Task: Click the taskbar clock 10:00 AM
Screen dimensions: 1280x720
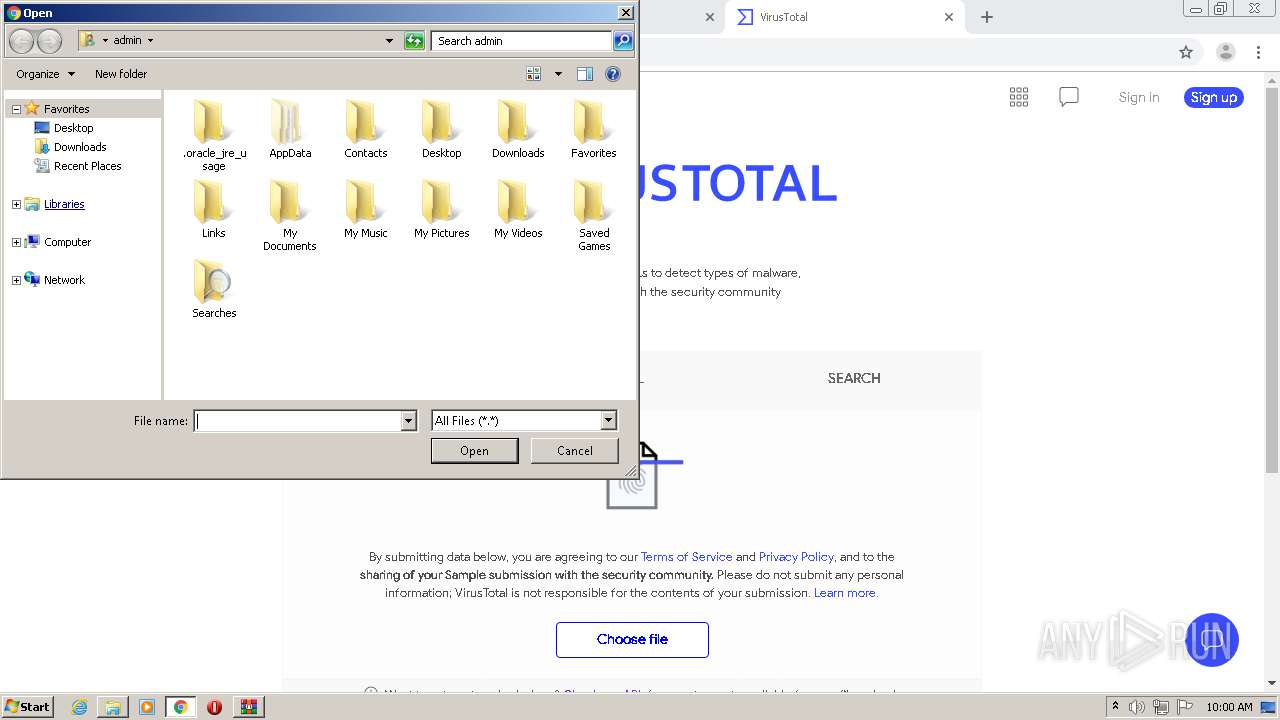Action: (x=1229, y=707)
